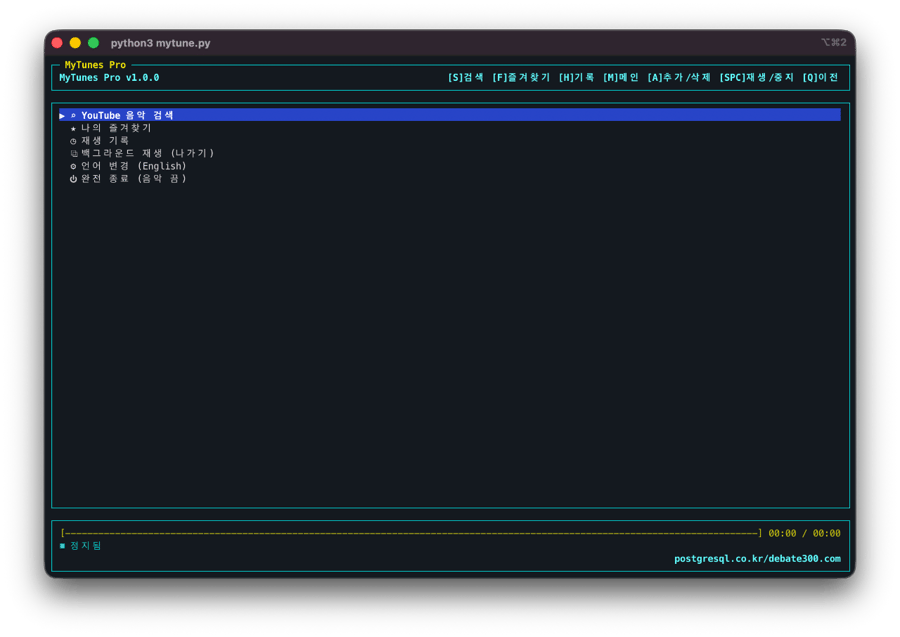The width and height of the screenshot is (900, 637).
Task: Click the [A]추가/삭제 shortcut hint
Action: click(x=679, y=77)
